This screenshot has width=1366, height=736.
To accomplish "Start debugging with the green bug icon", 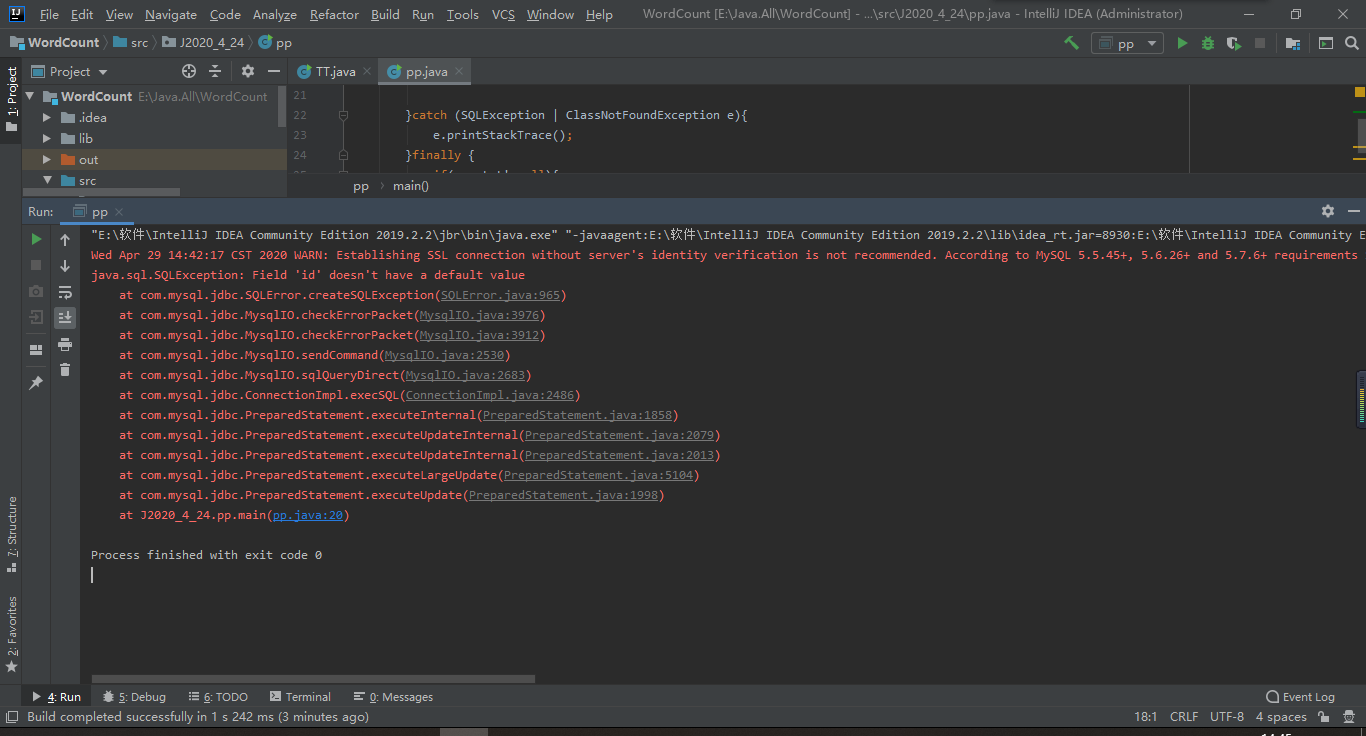I will (1208, 43).
